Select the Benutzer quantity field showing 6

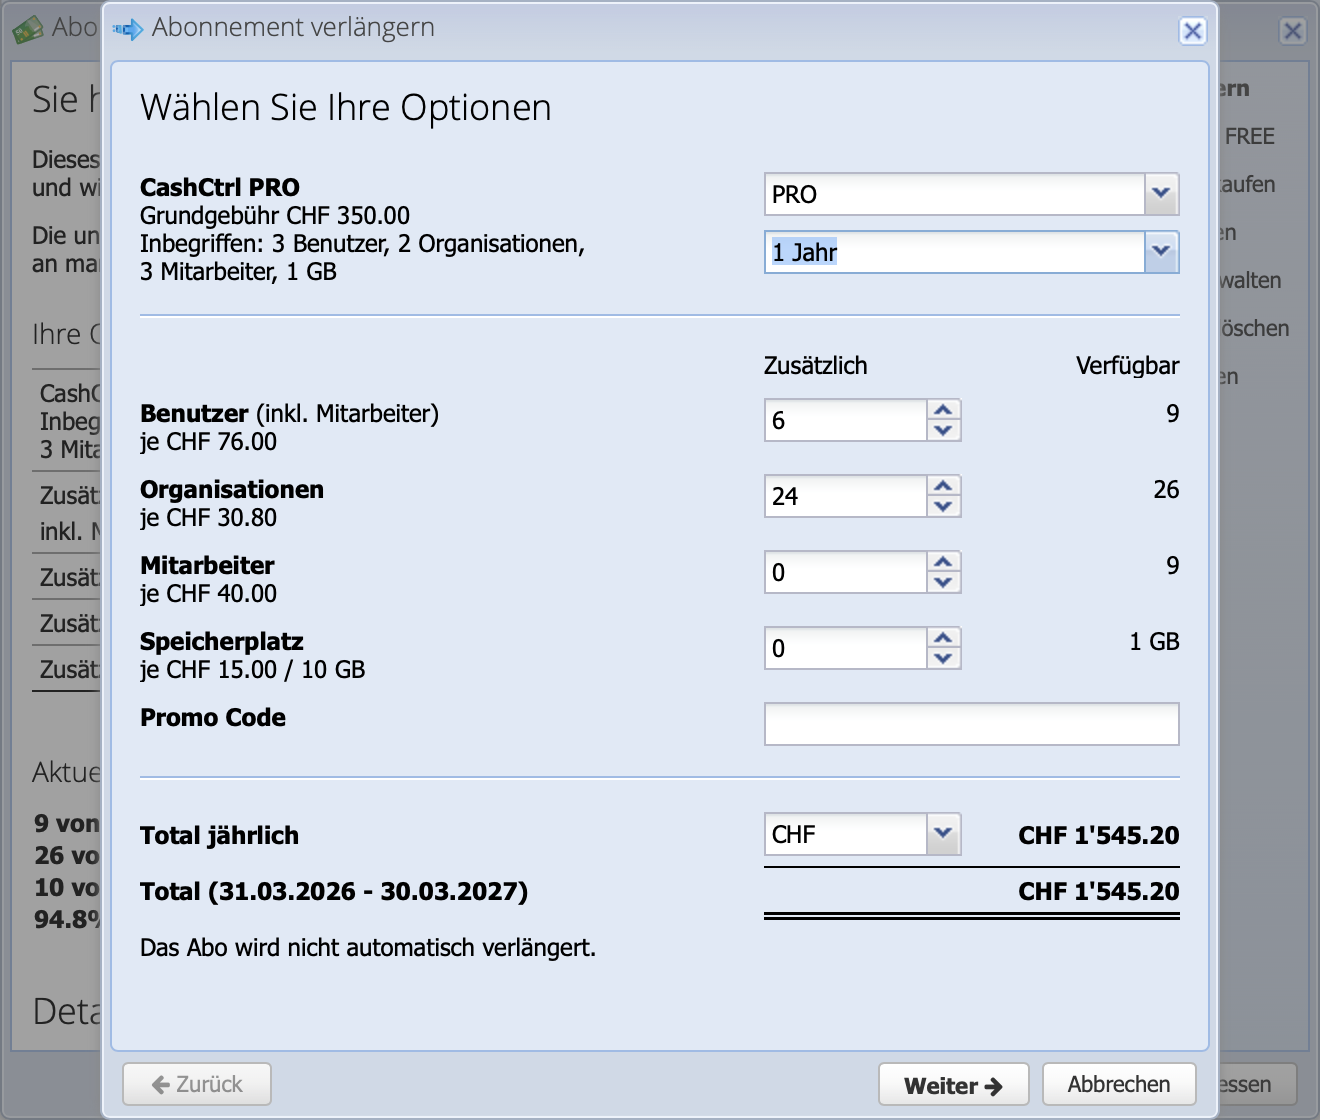pyautogui.click(x=845, y=420)
